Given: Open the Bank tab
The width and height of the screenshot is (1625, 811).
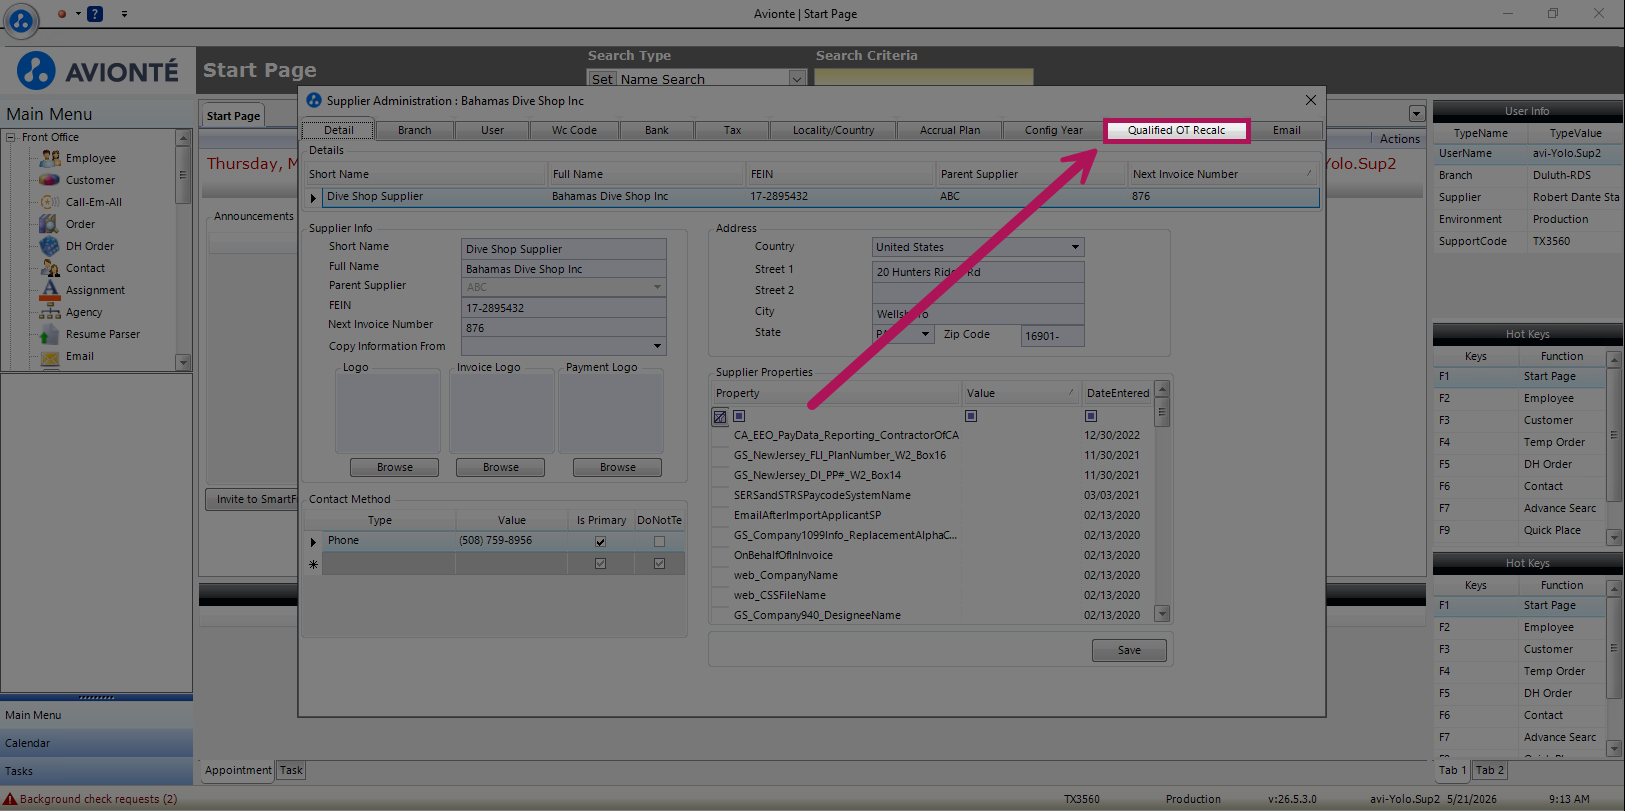Looking at the screenshot, I should [x=657, y=130].
